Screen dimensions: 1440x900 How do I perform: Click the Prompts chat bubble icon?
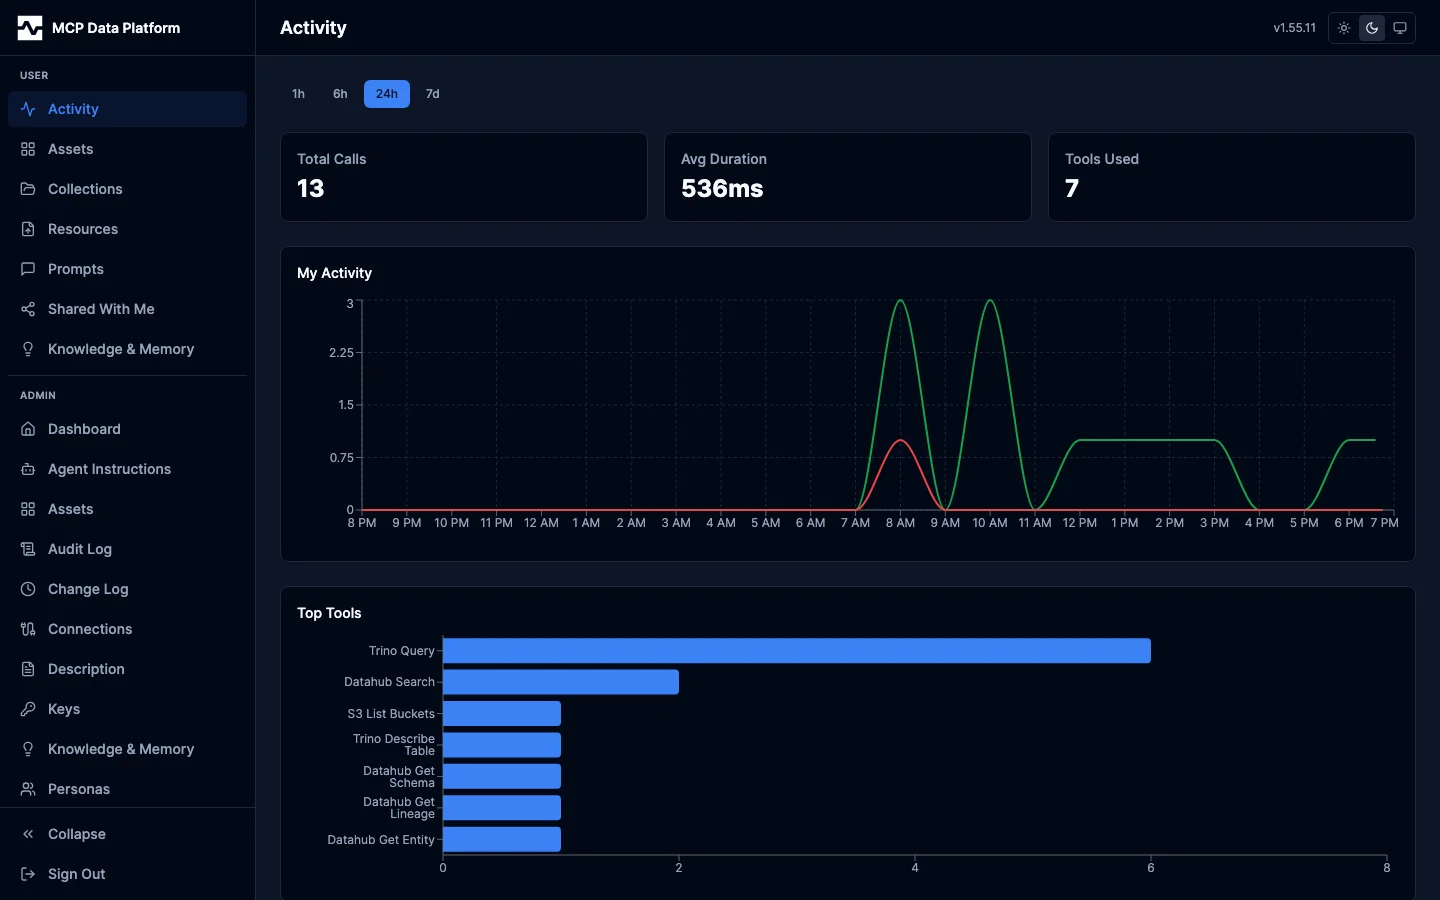(28, 269)
